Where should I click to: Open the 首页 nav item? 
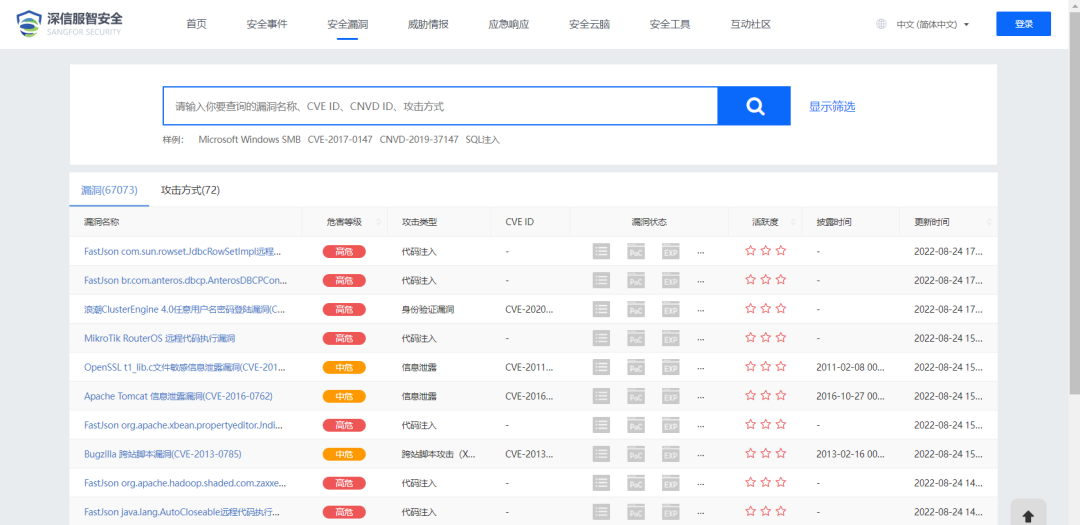click(196, 24)
